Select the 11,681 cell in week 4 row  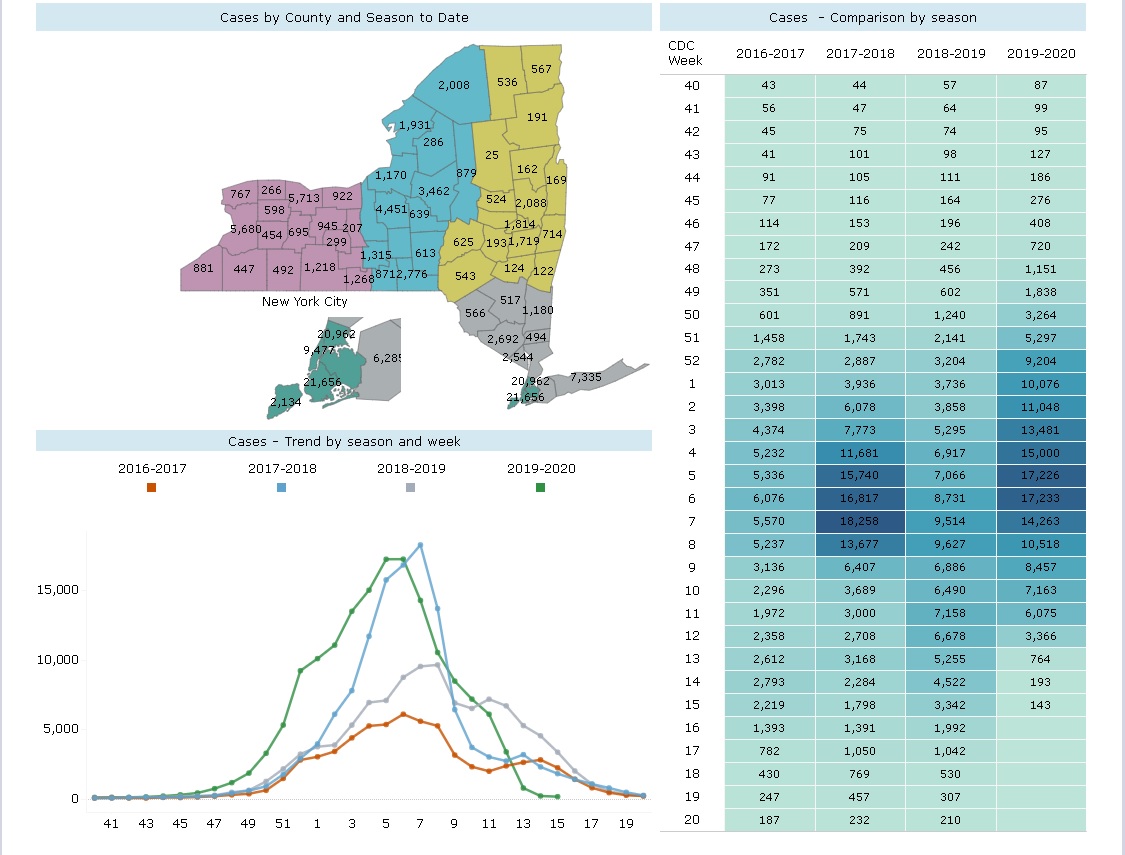click(860, 453)
